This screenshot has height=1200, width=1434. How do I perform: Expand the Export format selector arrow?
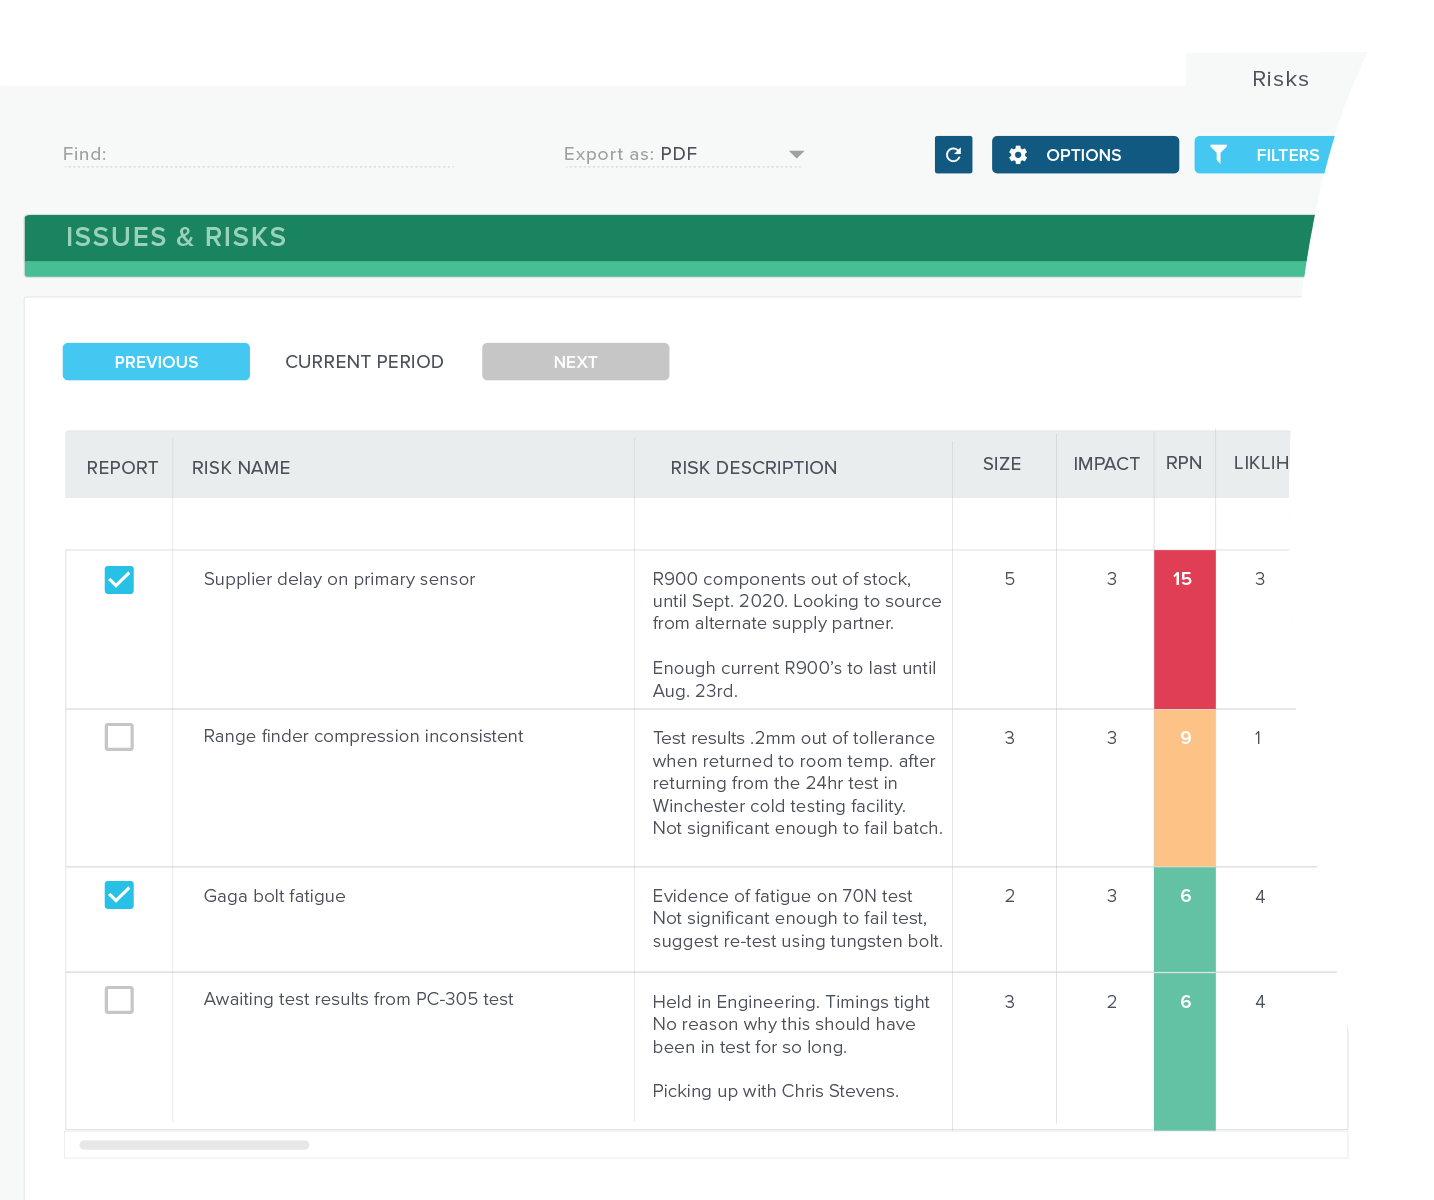(796, 154)
